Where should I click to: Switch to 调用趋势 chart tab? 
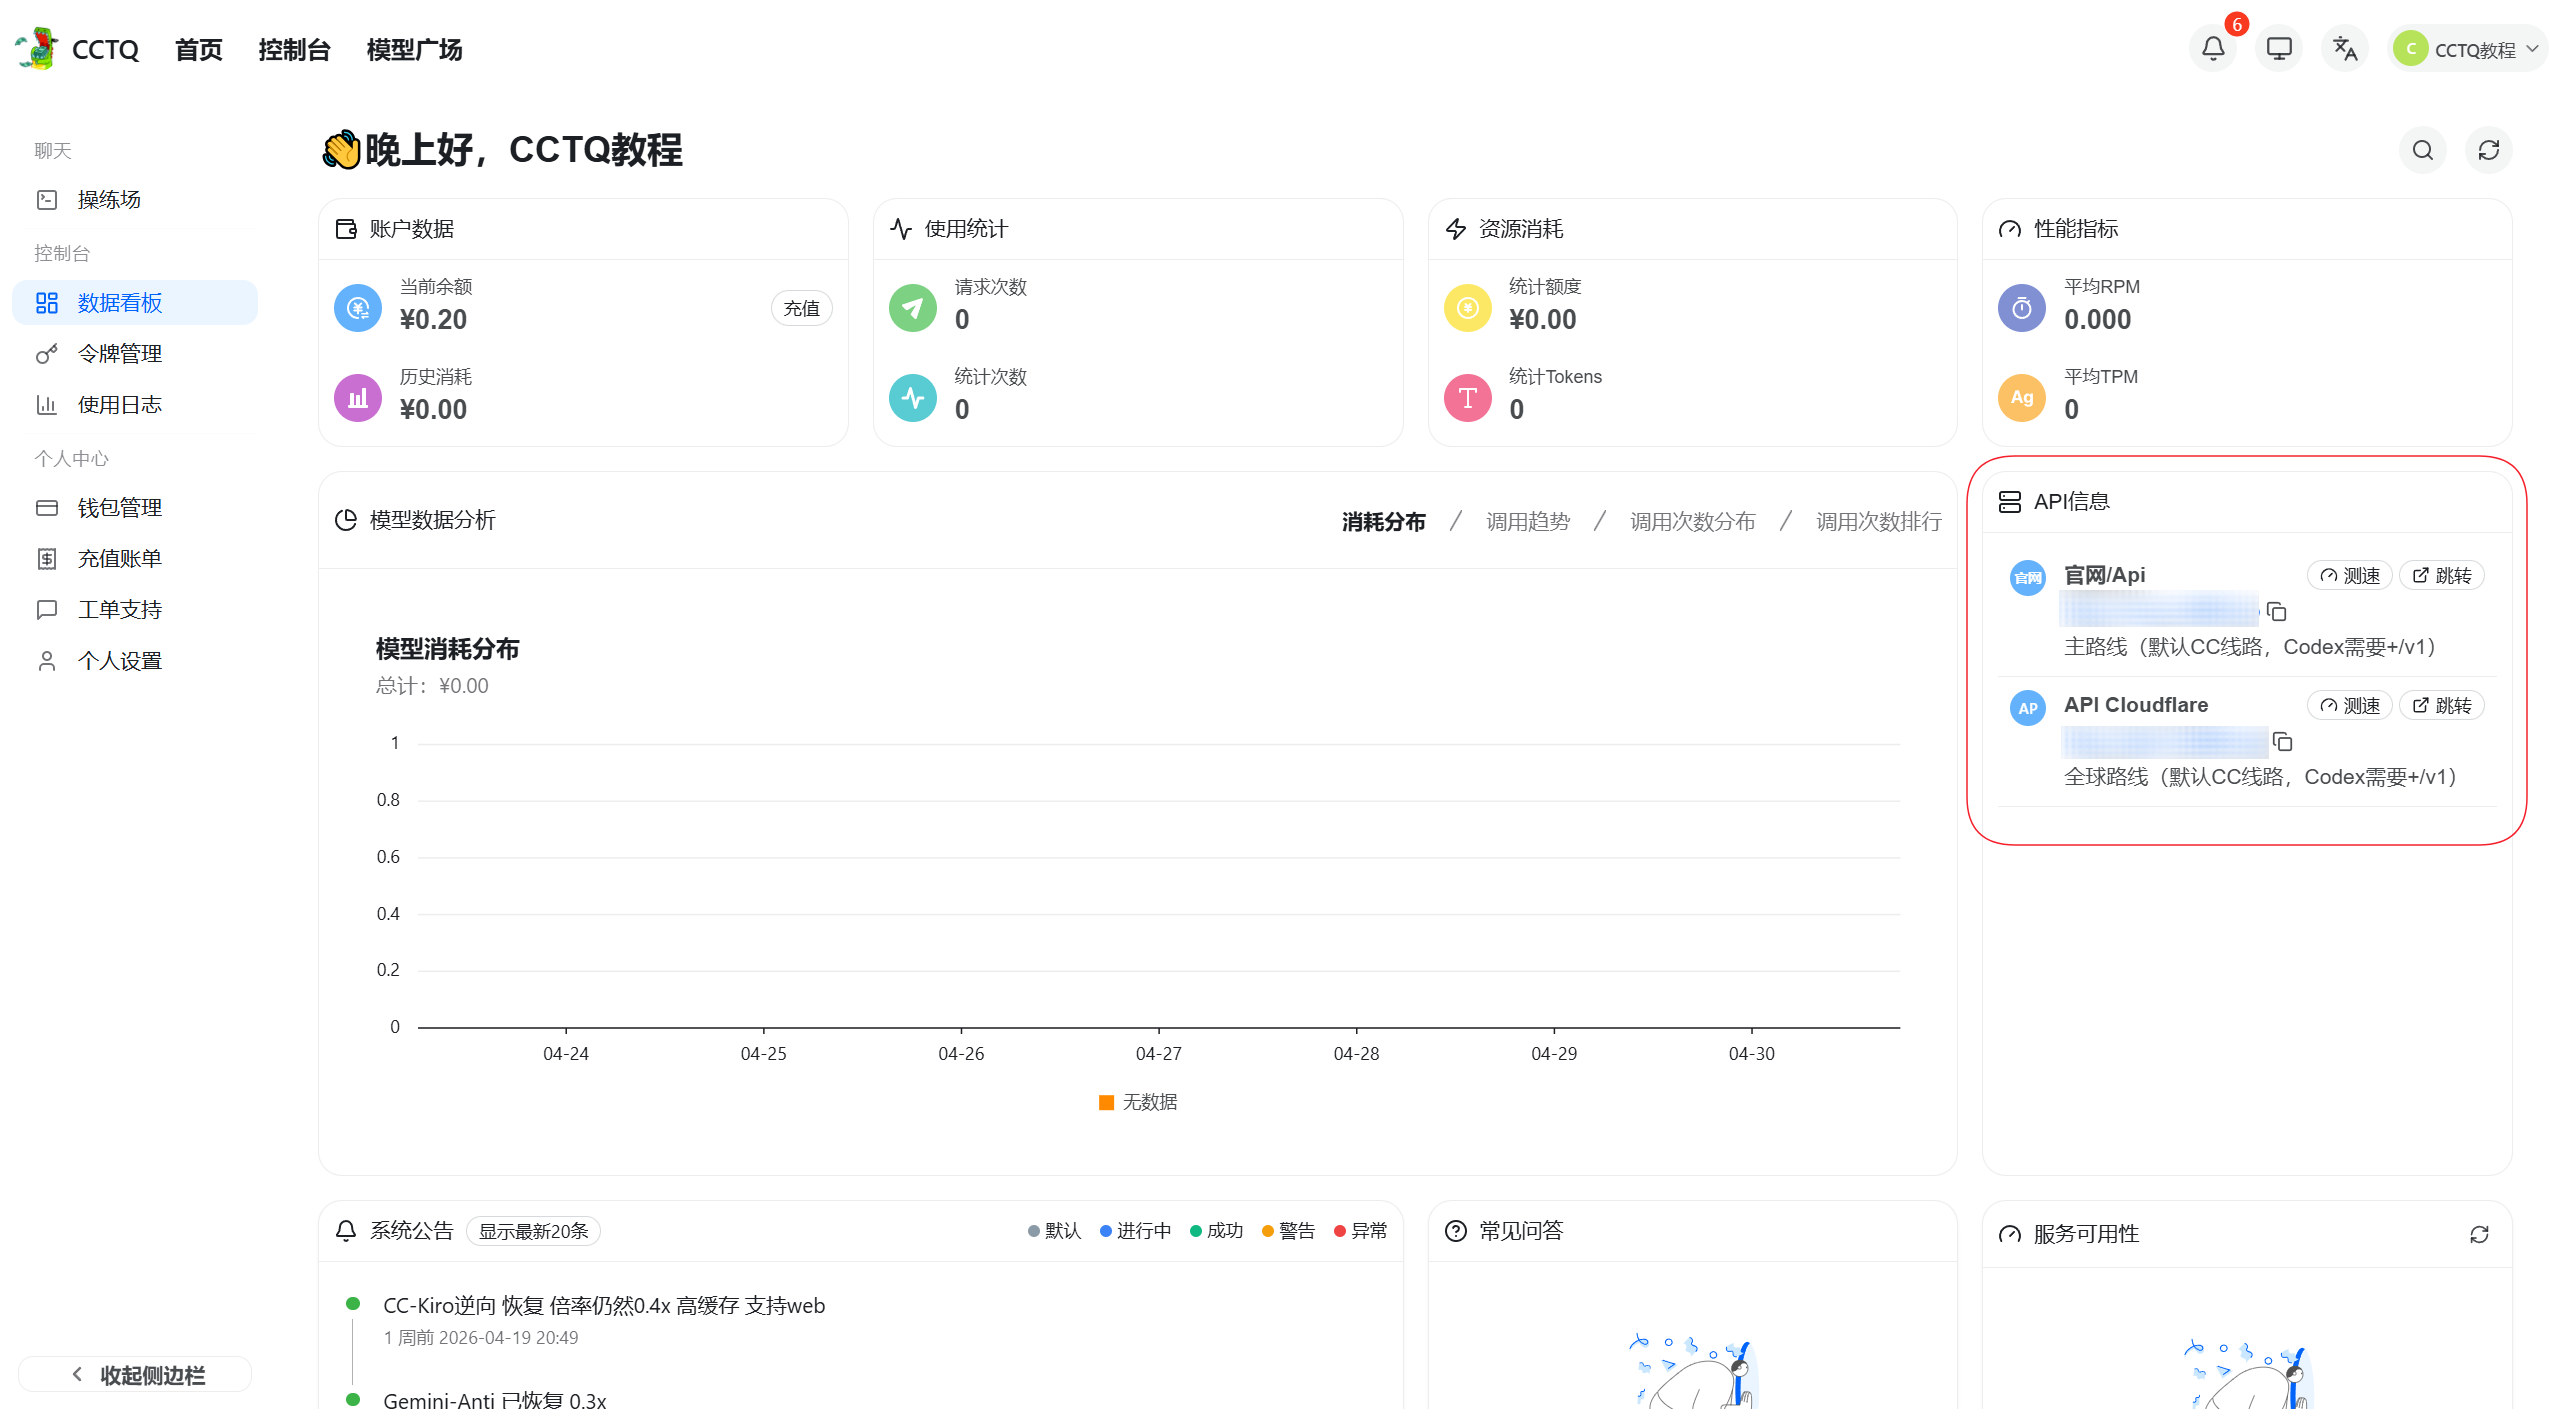tap(1527, 521)
